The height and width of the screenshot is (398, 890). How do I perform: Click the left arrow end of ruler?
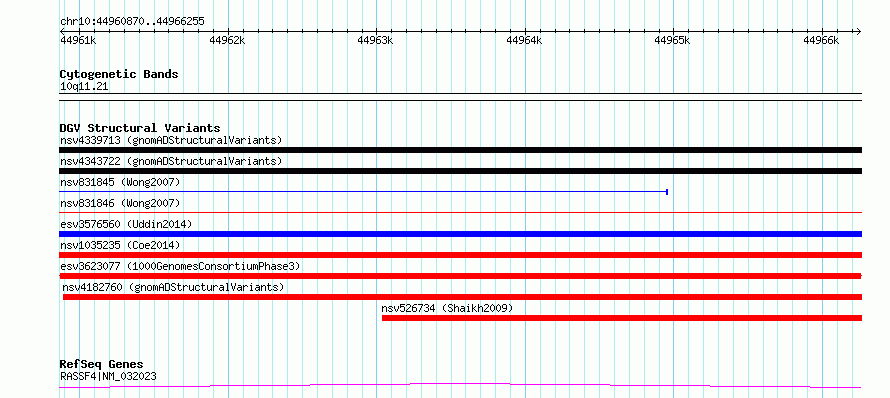pyautogui.click(x=63, y=31)
